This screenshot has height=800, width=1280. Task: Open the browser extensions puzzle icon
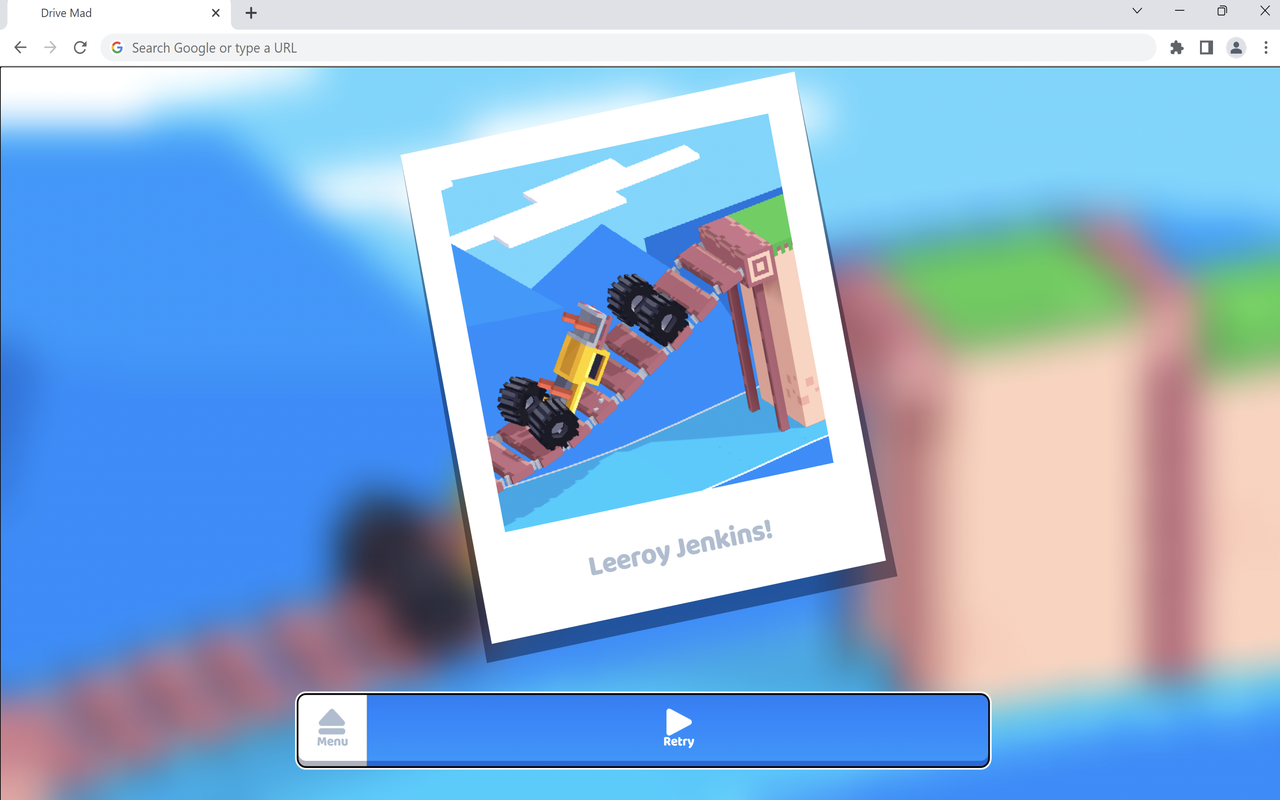1176,47
